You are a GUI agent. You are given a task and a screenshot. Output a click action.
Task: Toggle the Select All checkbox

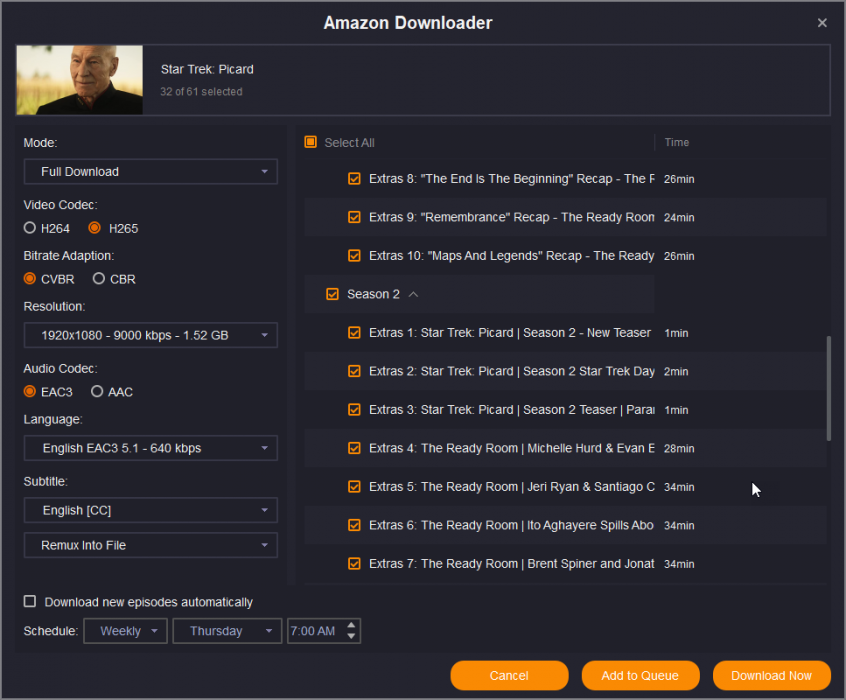pyautogui.click(x=310, y=142)
